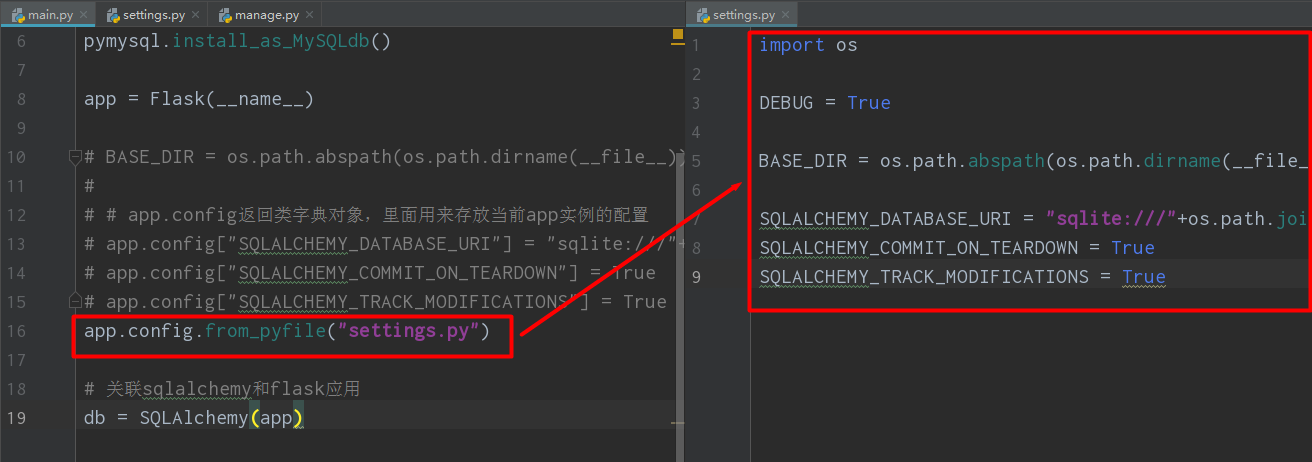Click SQLALCHEMY_TRACK_MODIFICATIONS in right settings.py

924,277
